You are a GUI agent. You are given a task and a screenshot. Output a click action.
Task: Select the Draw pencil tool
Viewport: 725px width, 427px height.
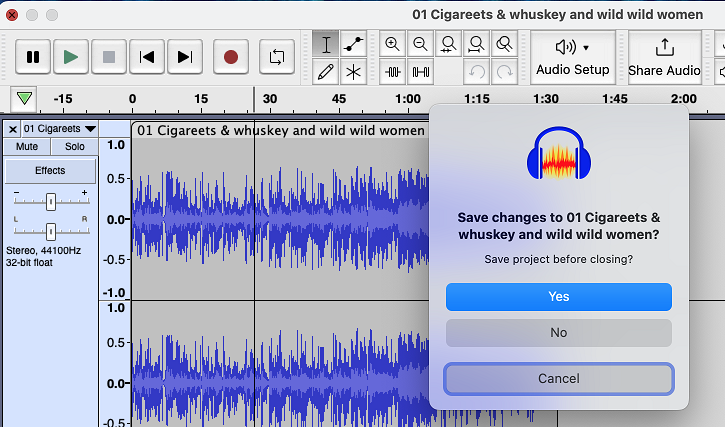[x=326, y=72]
